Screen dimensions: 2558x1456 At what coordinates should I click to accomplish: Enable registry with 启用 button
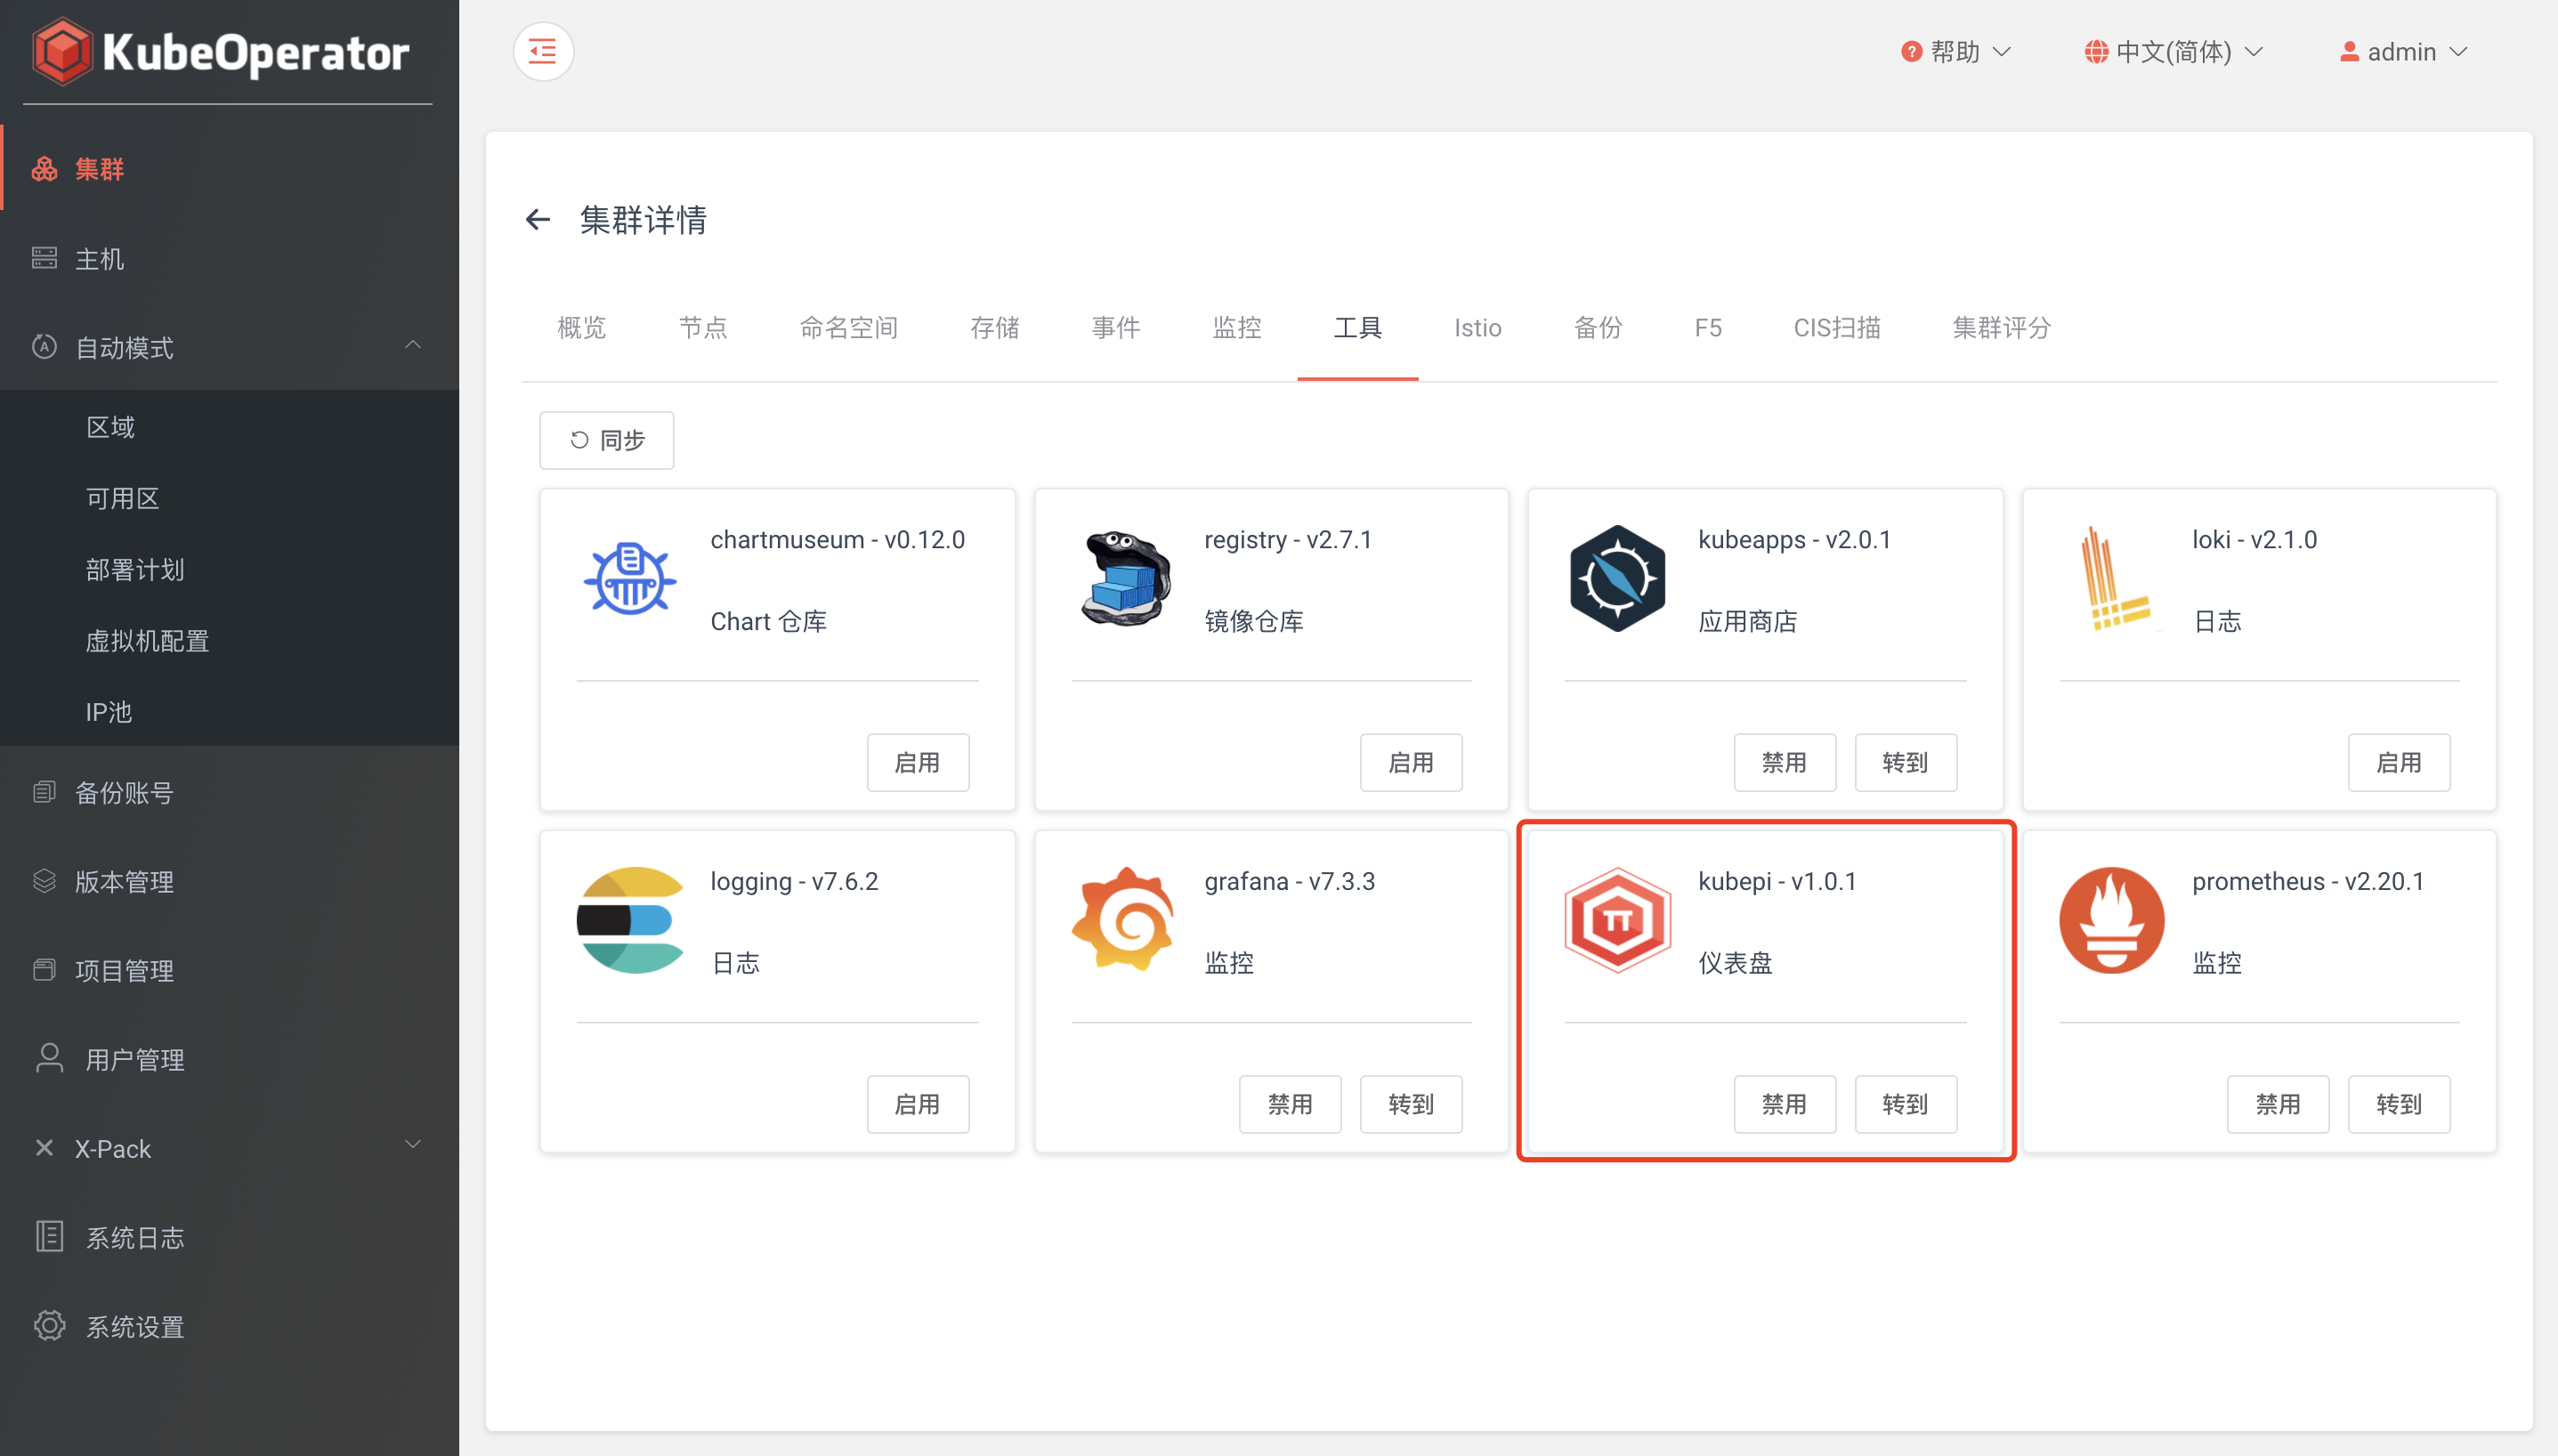click(x=1411, y=762)
